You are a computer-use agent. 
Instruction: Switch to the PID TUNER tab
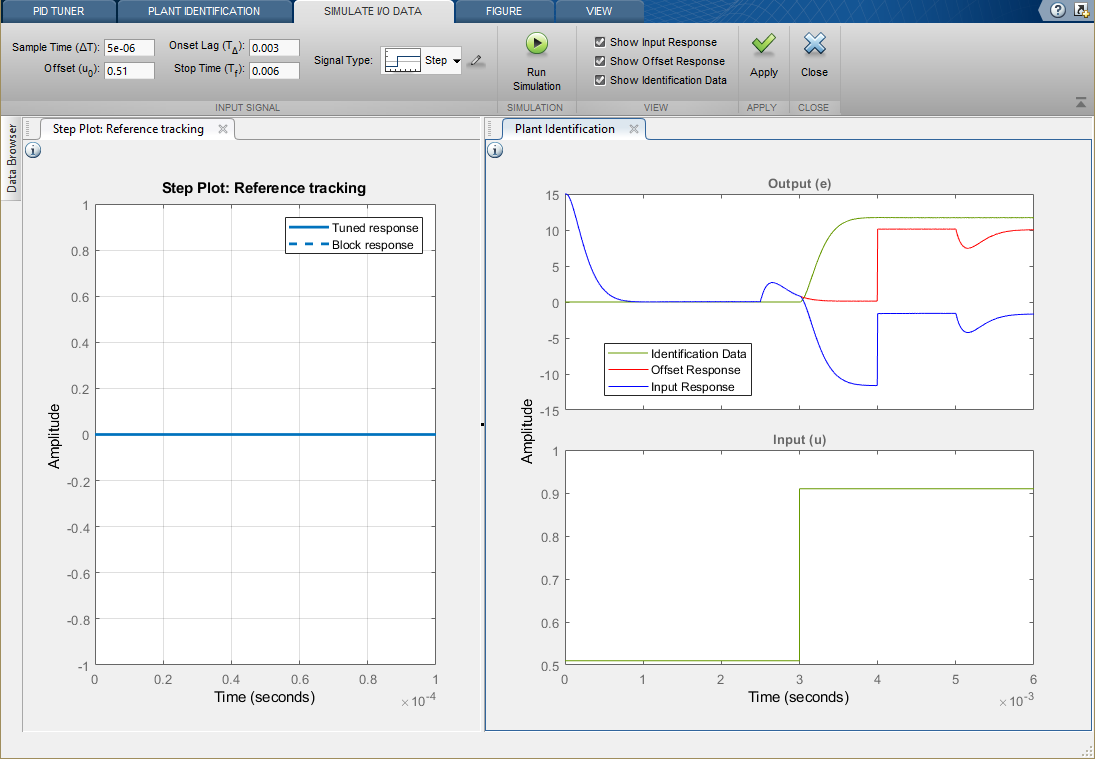pos(59,11)
